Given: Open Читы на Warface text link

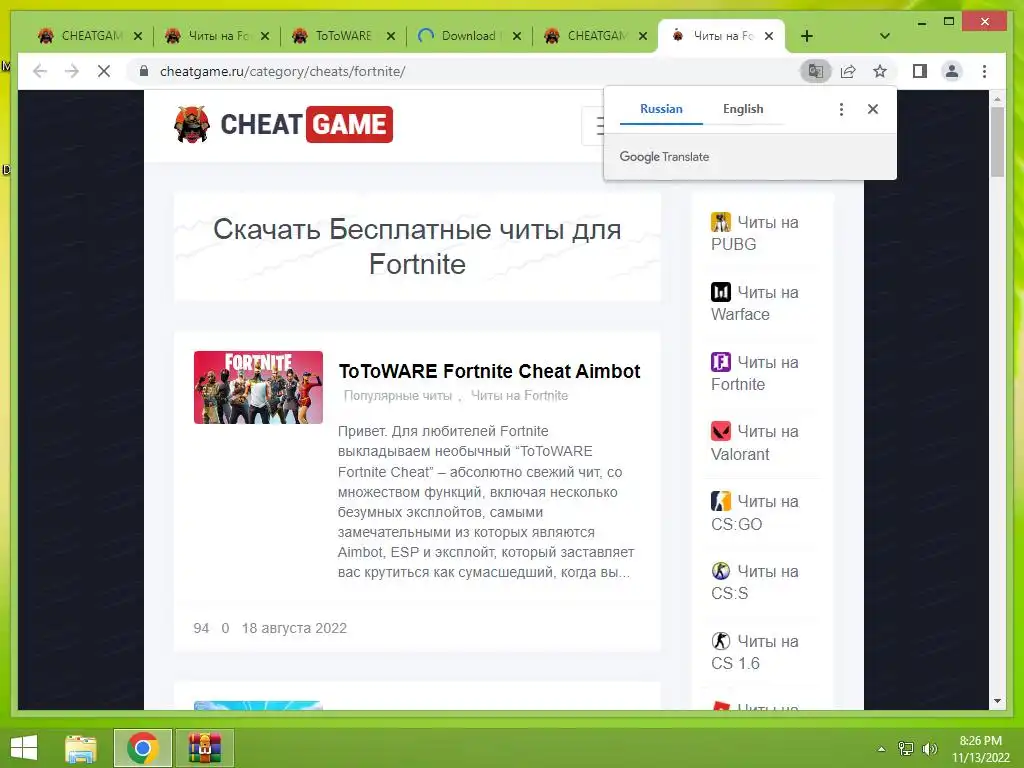Looking at the screenshot, I should (755, 303).
